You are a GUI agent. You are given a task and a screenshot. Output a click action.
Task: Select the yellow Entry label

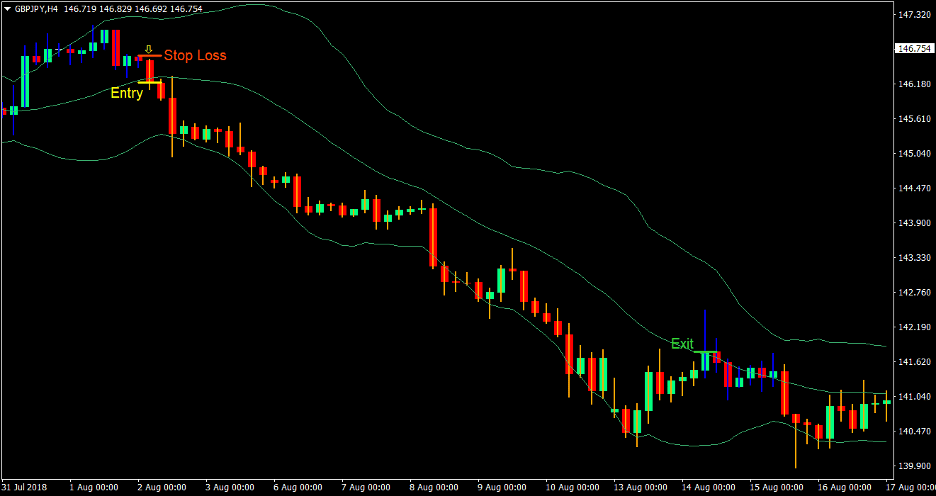click(127, 93)
